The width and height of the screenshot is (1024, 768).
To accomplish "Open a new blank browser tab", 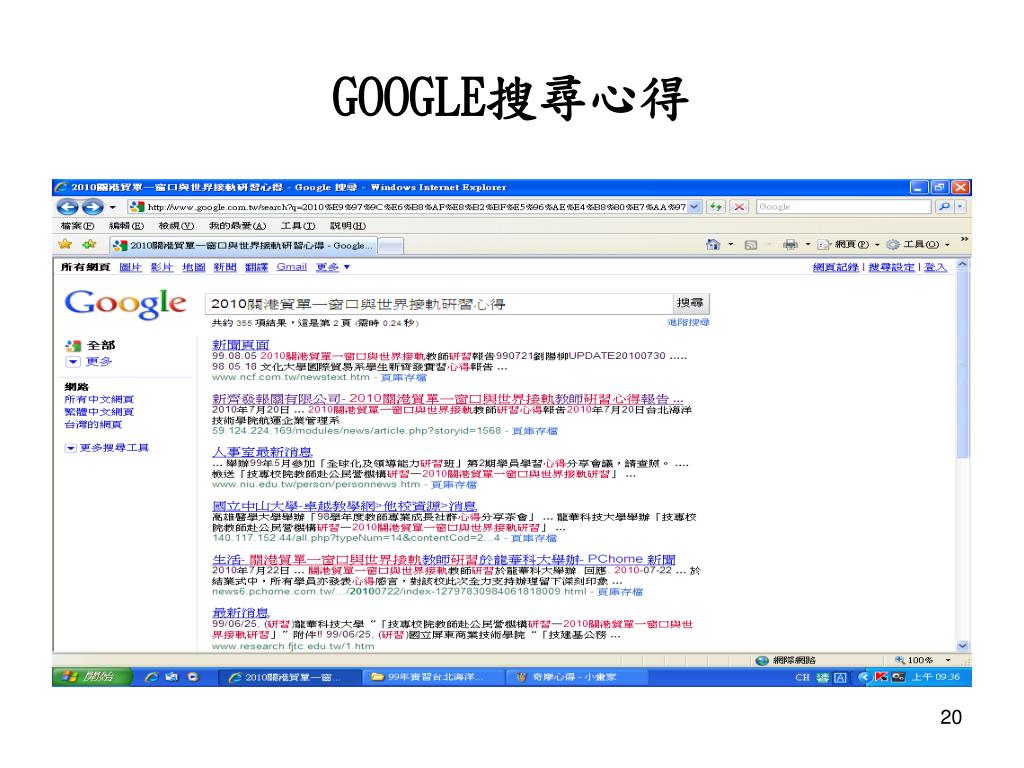I will pyautogui.click(x=391, y=246).
